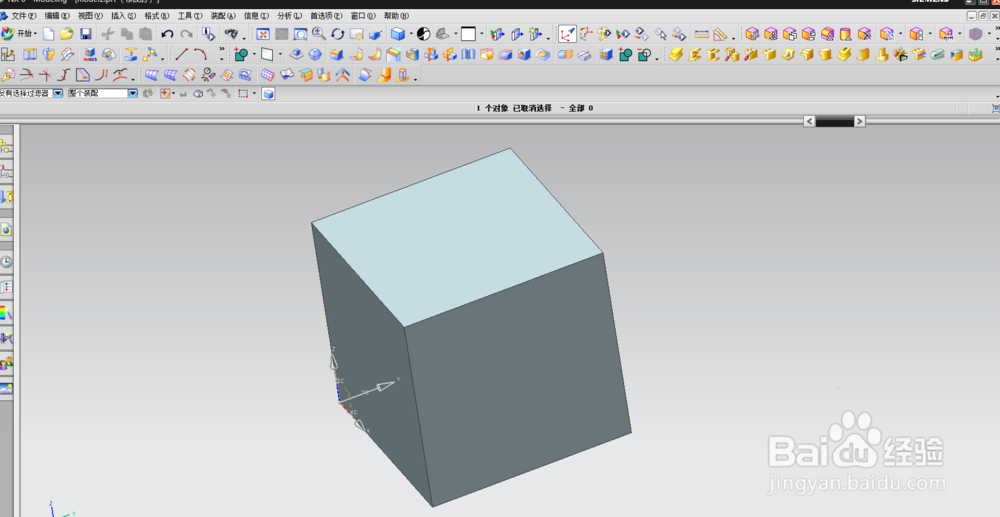The width and height of the screenshot is (1000, 517).
Task: Select the Rotate view circular arrows icon
Action: [337, 34]
